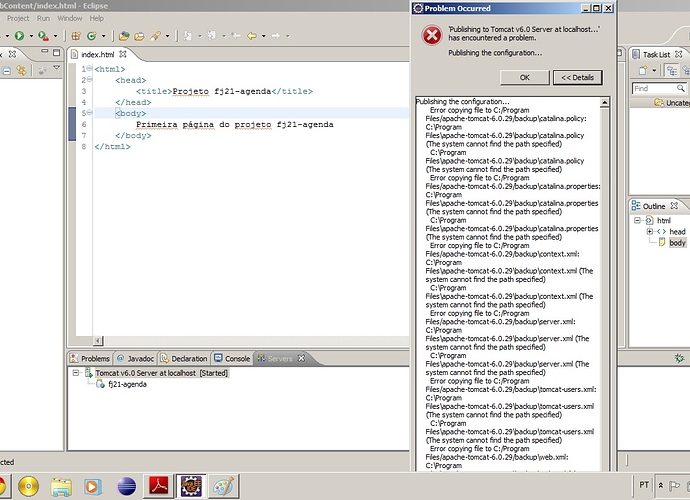
Task: Open the Run menu
Action: click(43, 18)
